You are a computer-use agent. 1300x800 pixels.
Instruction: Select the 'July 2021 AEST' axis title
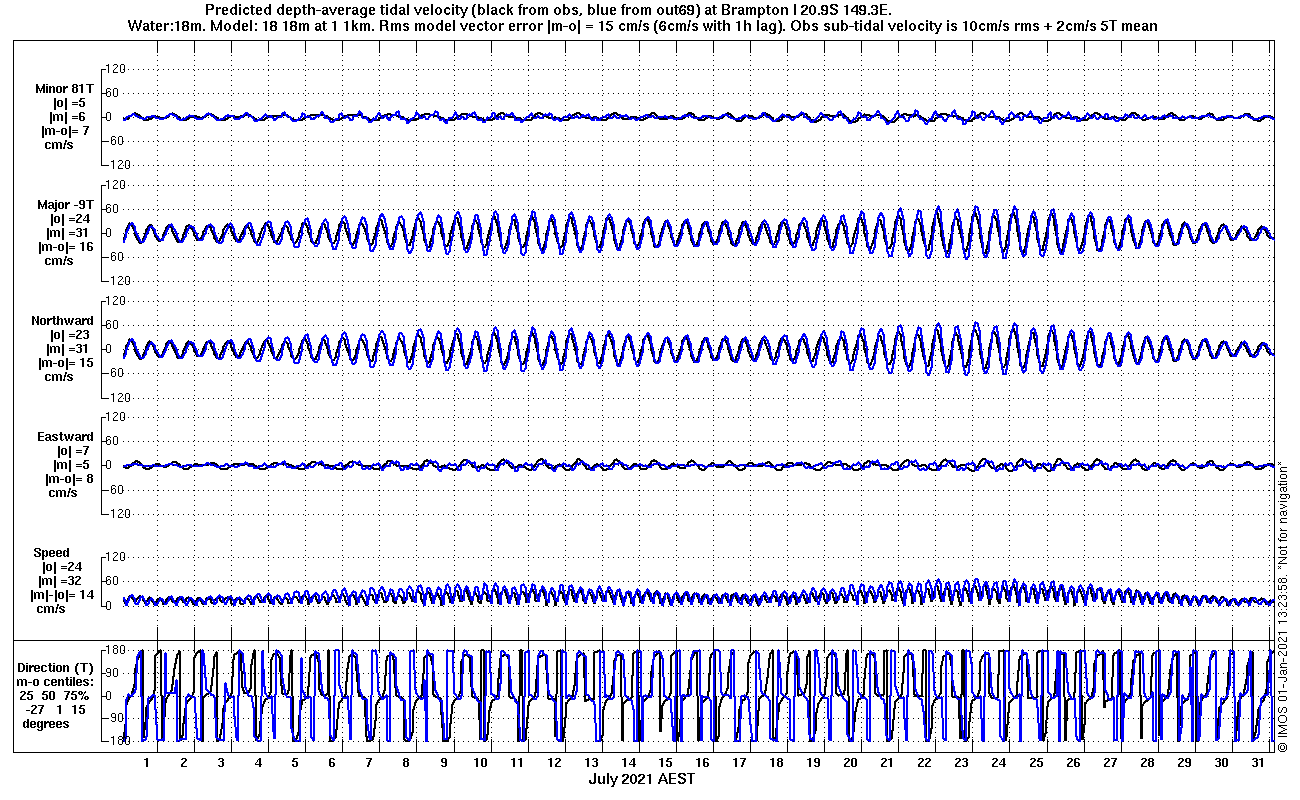pos(641,778)
